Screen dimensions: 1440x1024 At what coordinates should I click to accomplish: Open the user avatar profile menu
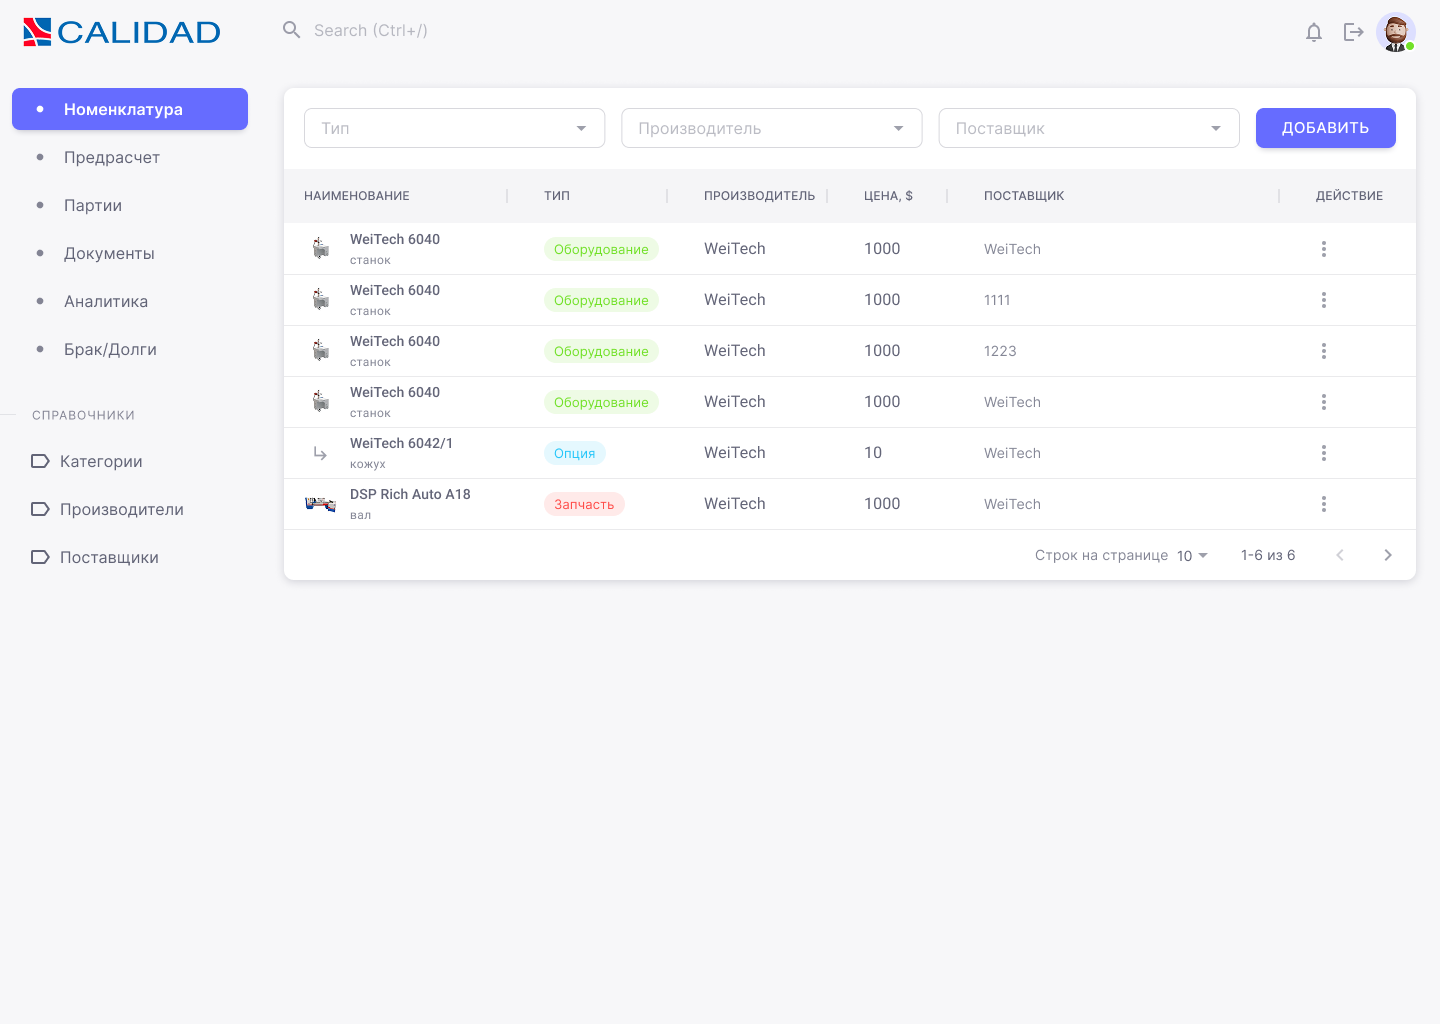click(1396, 32)
